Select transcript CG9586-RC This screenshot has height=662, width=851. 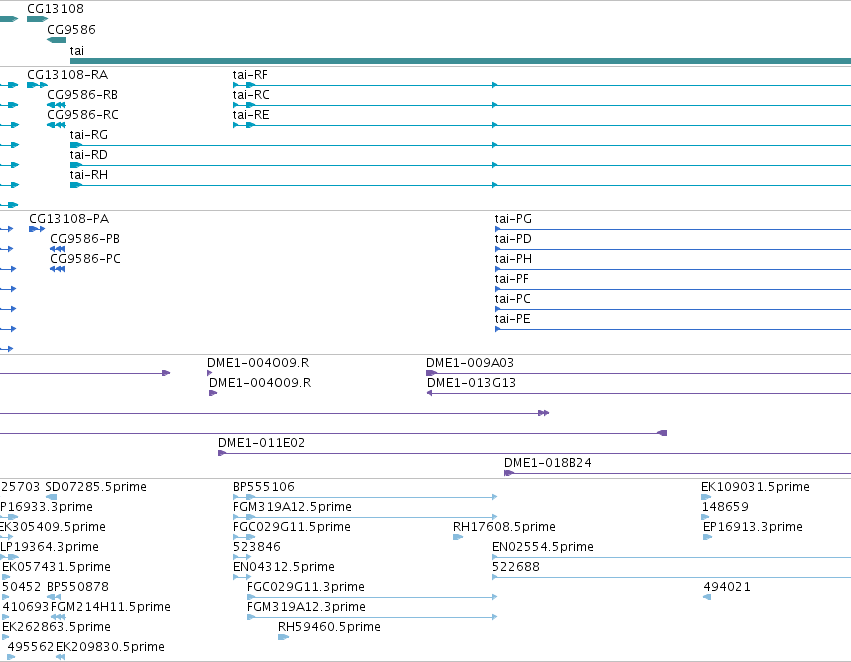pyautogui.click(x=82, y=114)
